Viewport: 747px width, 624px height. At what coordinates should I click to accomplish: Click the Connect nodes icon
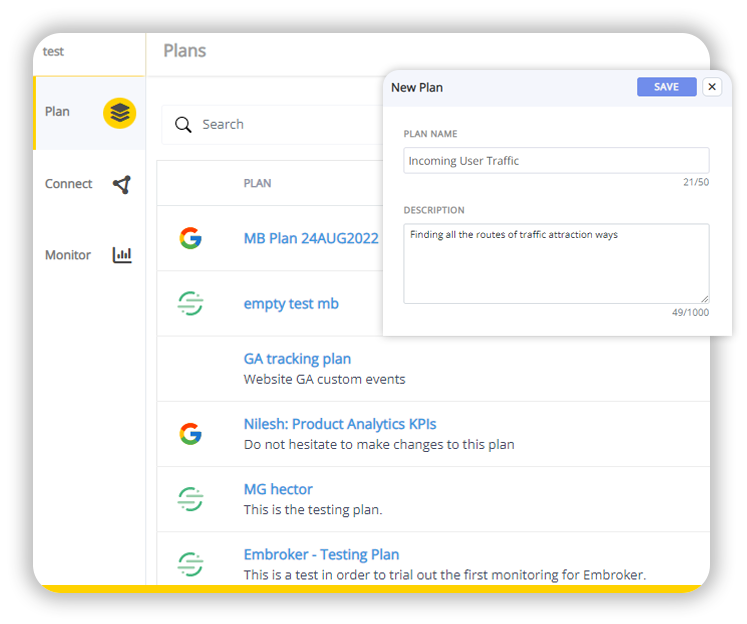coord(121,185)
